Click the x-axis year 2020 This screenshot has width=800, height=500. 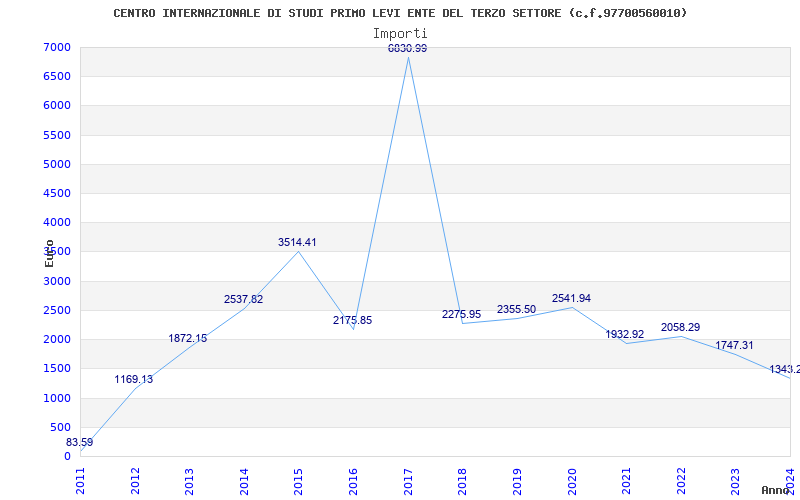tap(571, 482)
